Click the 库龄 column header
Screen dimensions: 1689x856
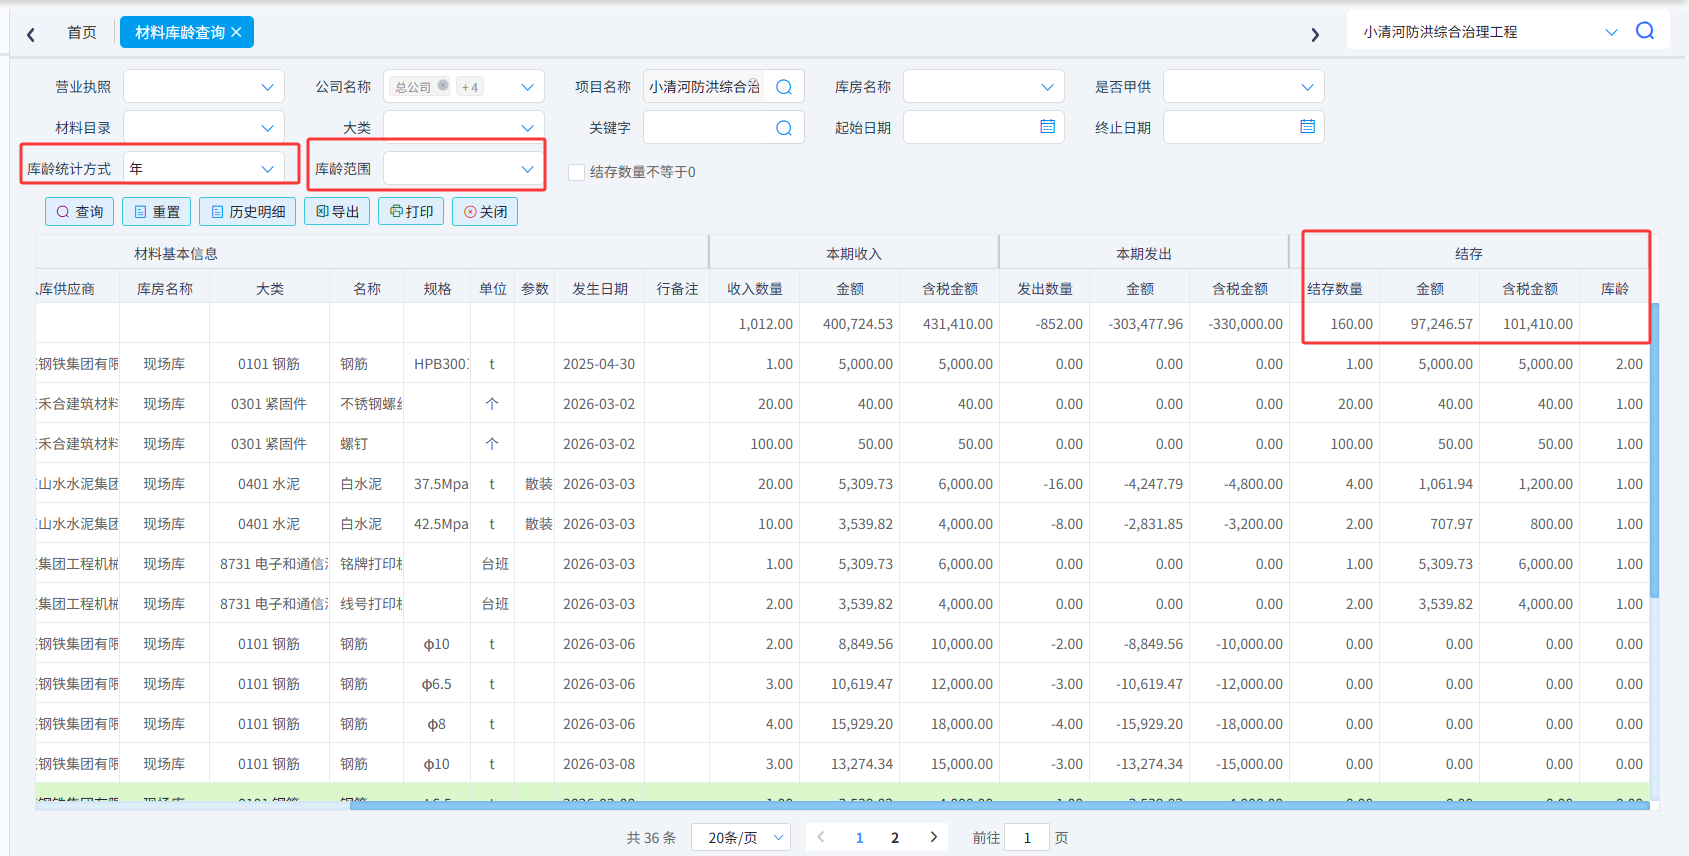1615,289
